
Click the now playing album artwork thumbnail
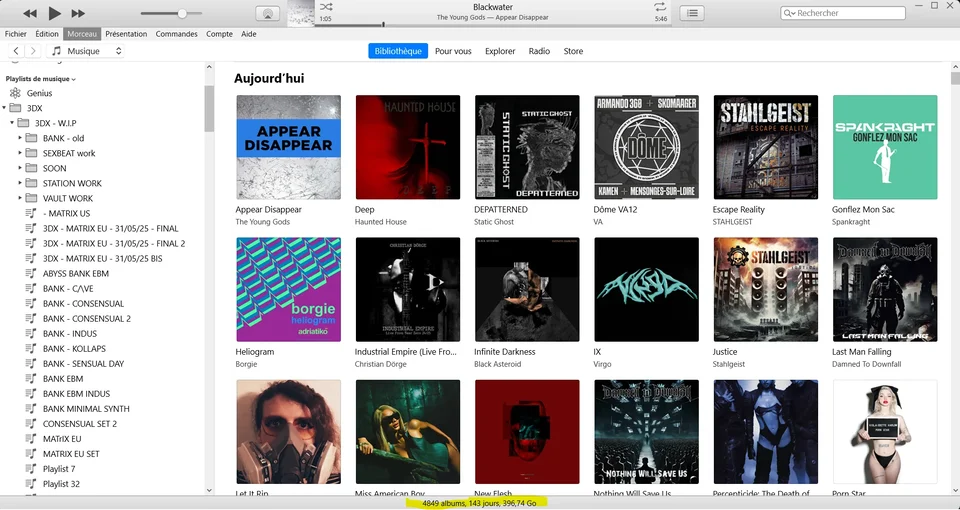pyautogui.click(x=301, y=13)
